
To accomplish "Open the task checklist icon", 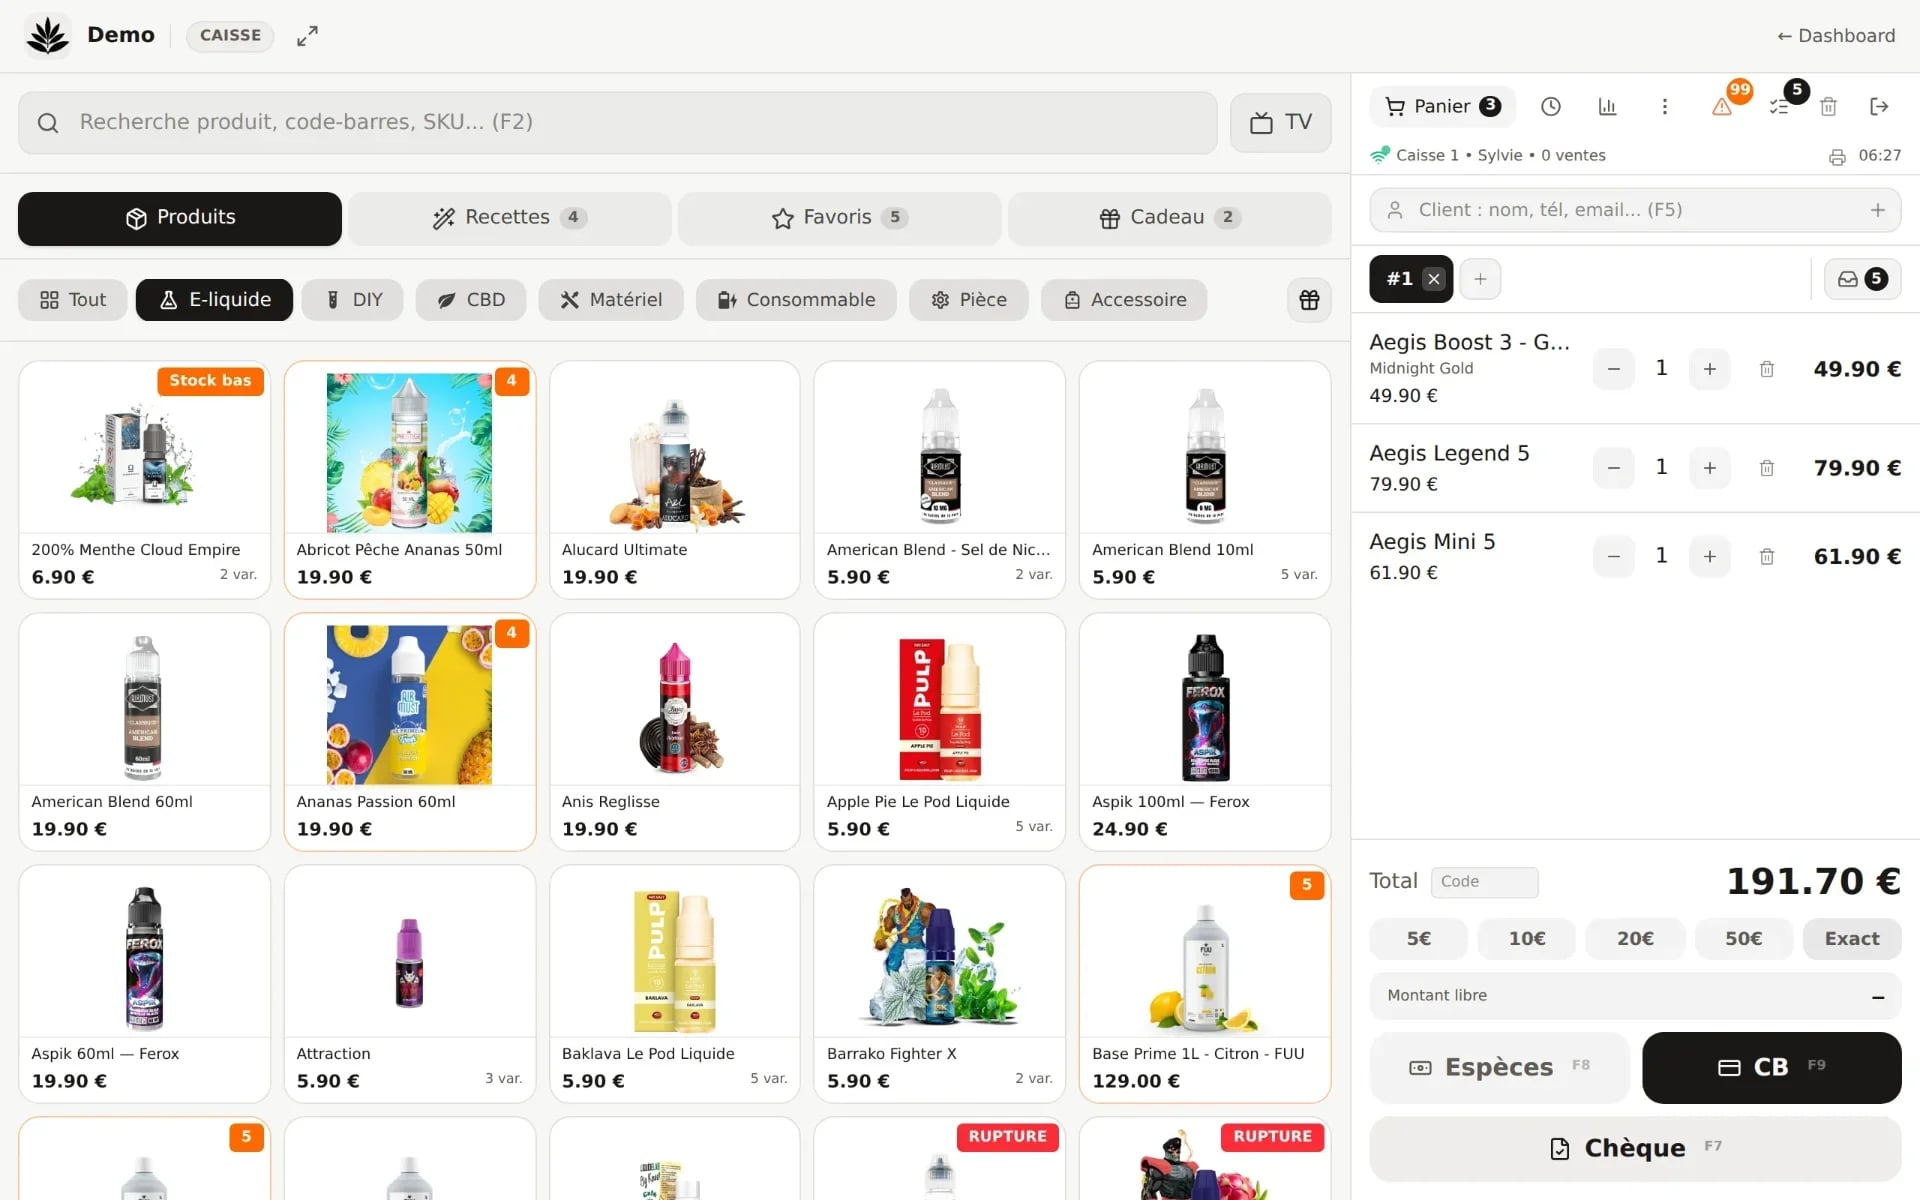I will click(1779, 107).
